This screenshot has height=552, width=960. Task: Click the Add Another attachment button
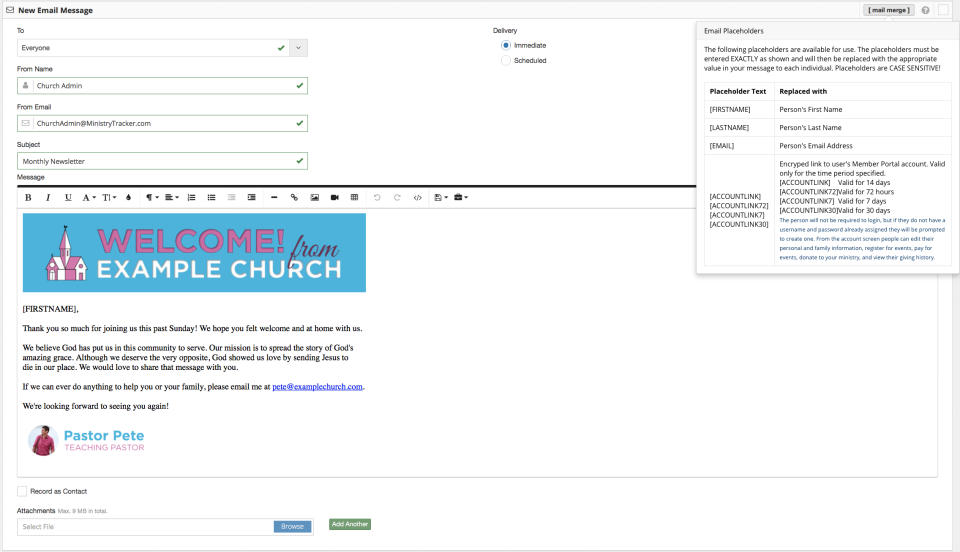(x=350, y=524)
